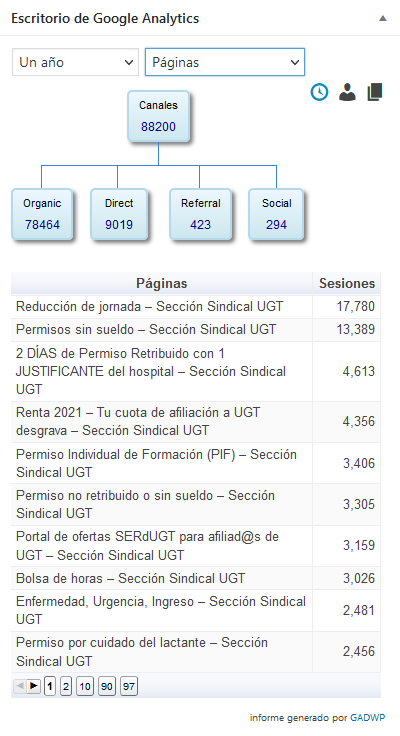The width and height of the screenshot is (400, 736).
Task: Open the GADWP link
Action: click(x=368, y=718)
